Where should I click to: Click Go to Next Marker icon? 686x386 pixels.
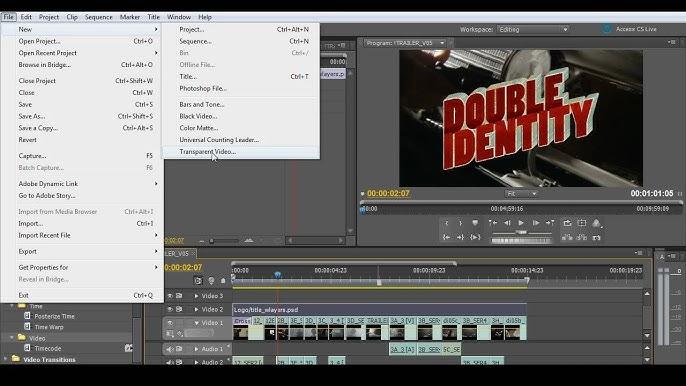click(550, 223)
